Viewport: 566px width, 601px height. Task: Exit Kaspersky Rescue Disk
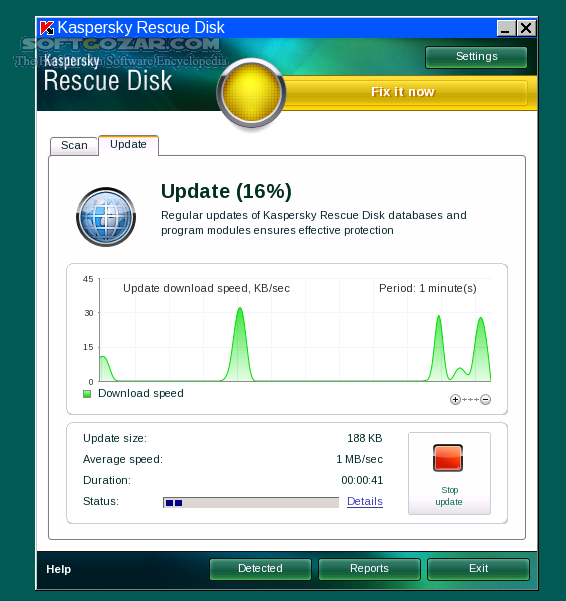pos(478,569)
